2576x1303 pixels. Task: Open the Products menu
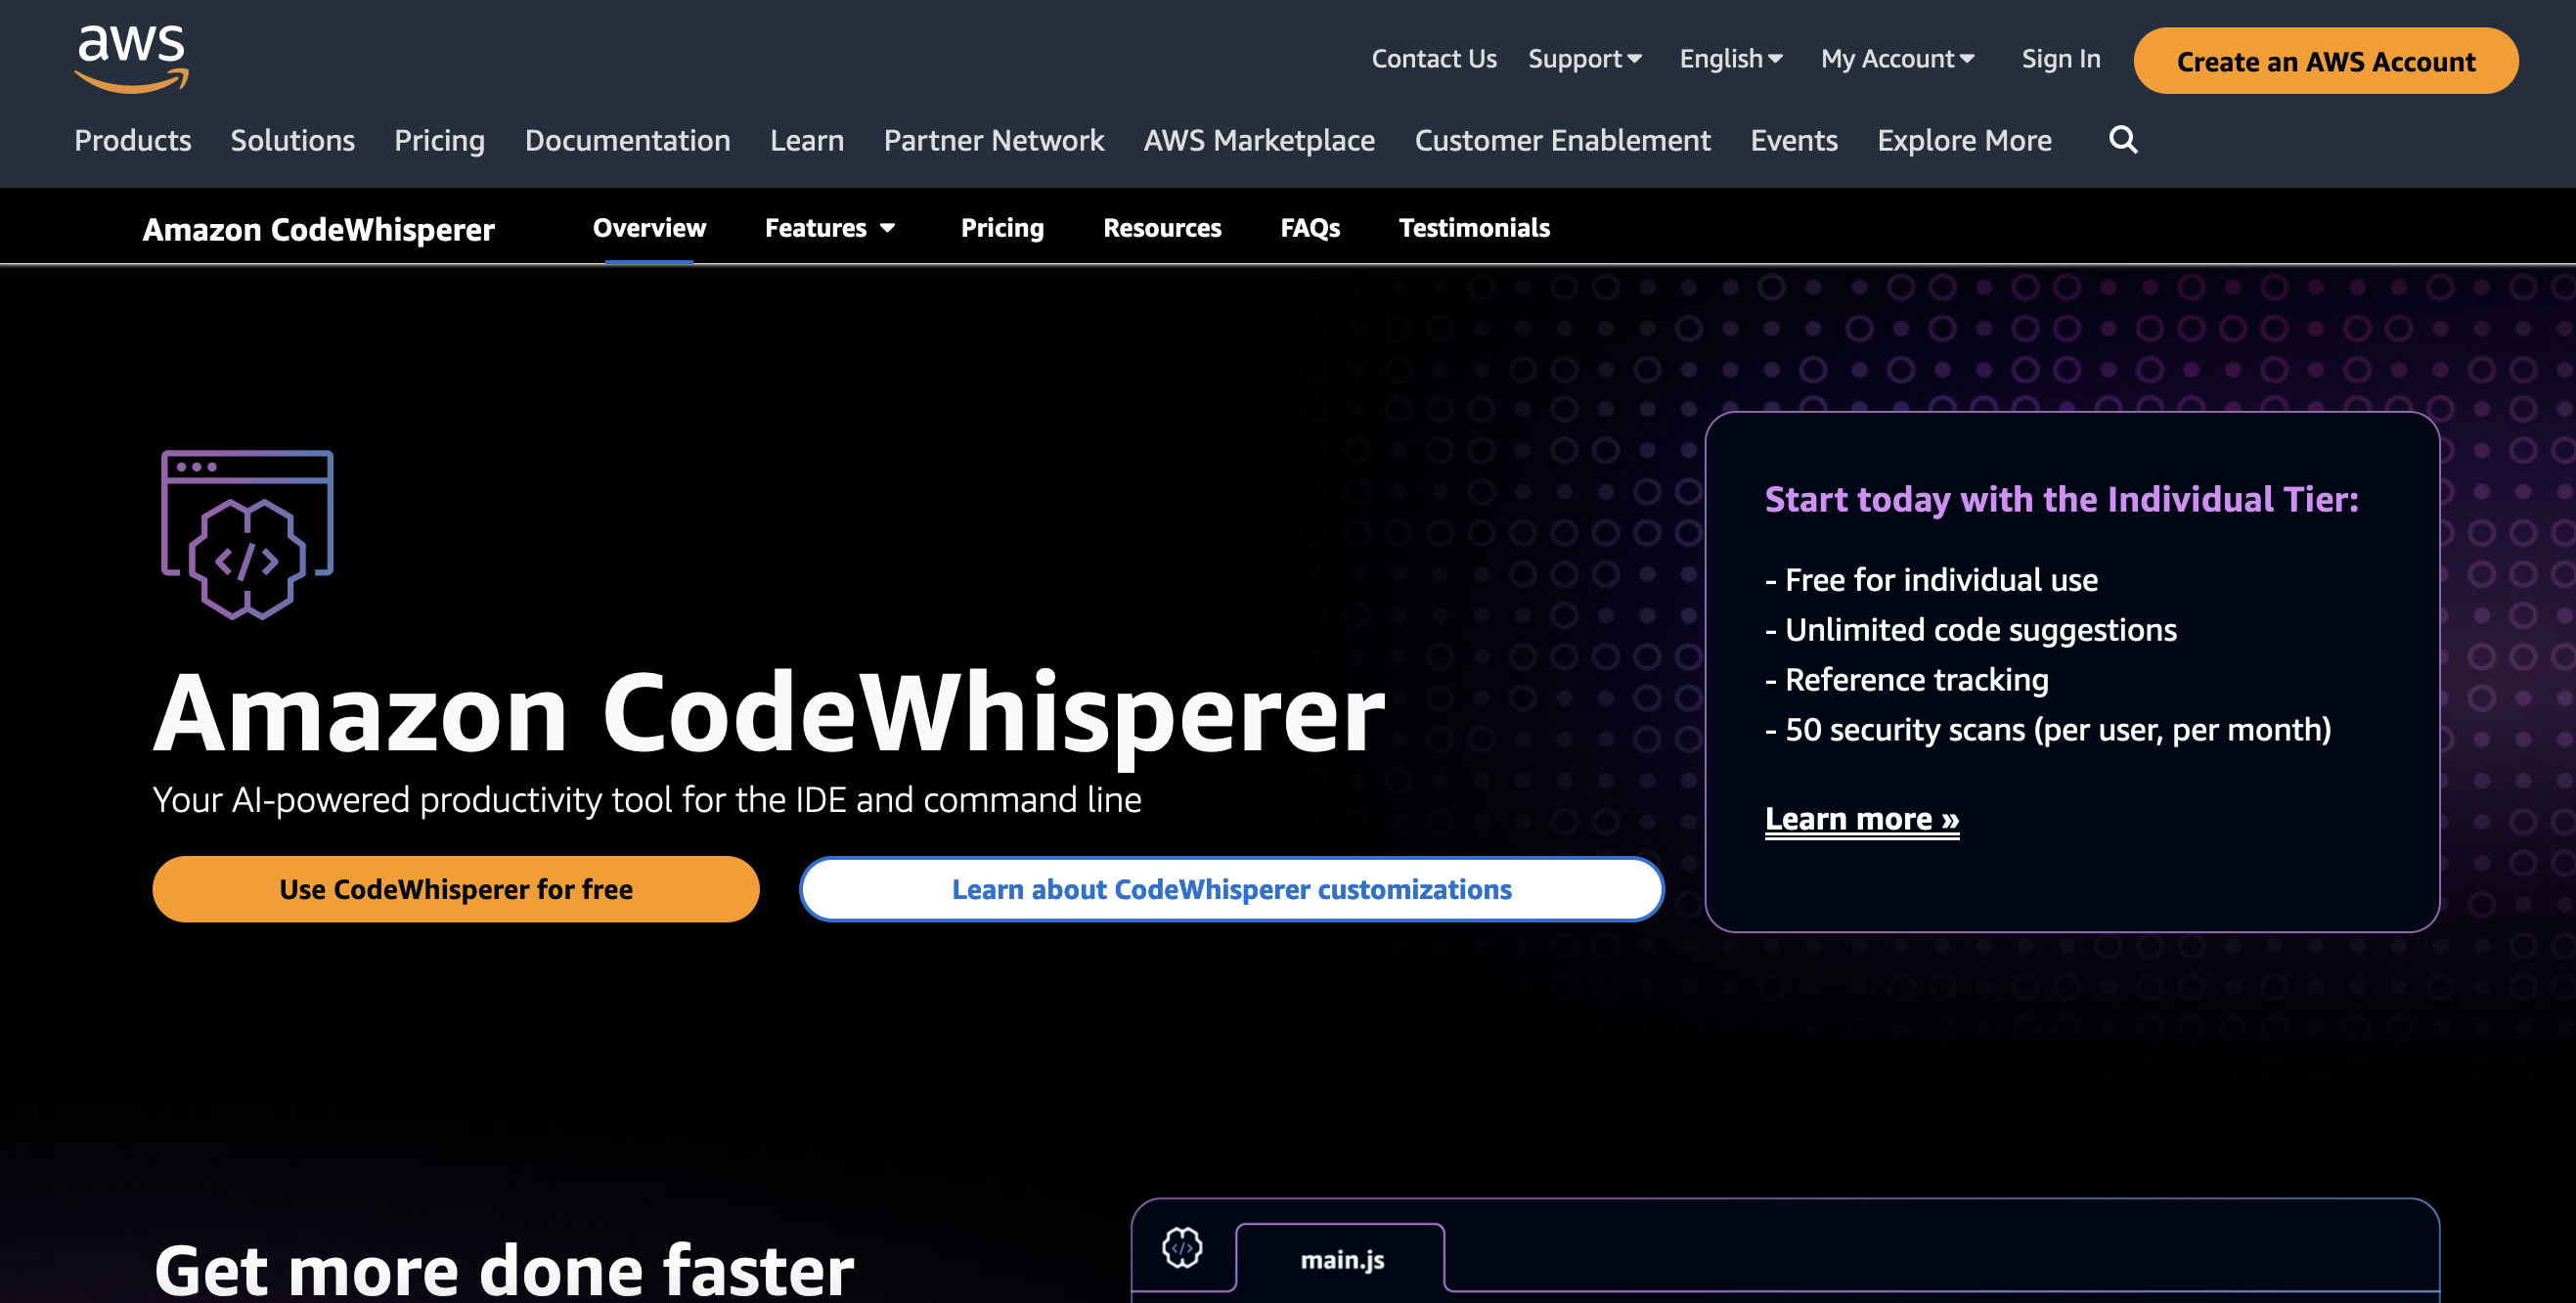tap(133, 140)
